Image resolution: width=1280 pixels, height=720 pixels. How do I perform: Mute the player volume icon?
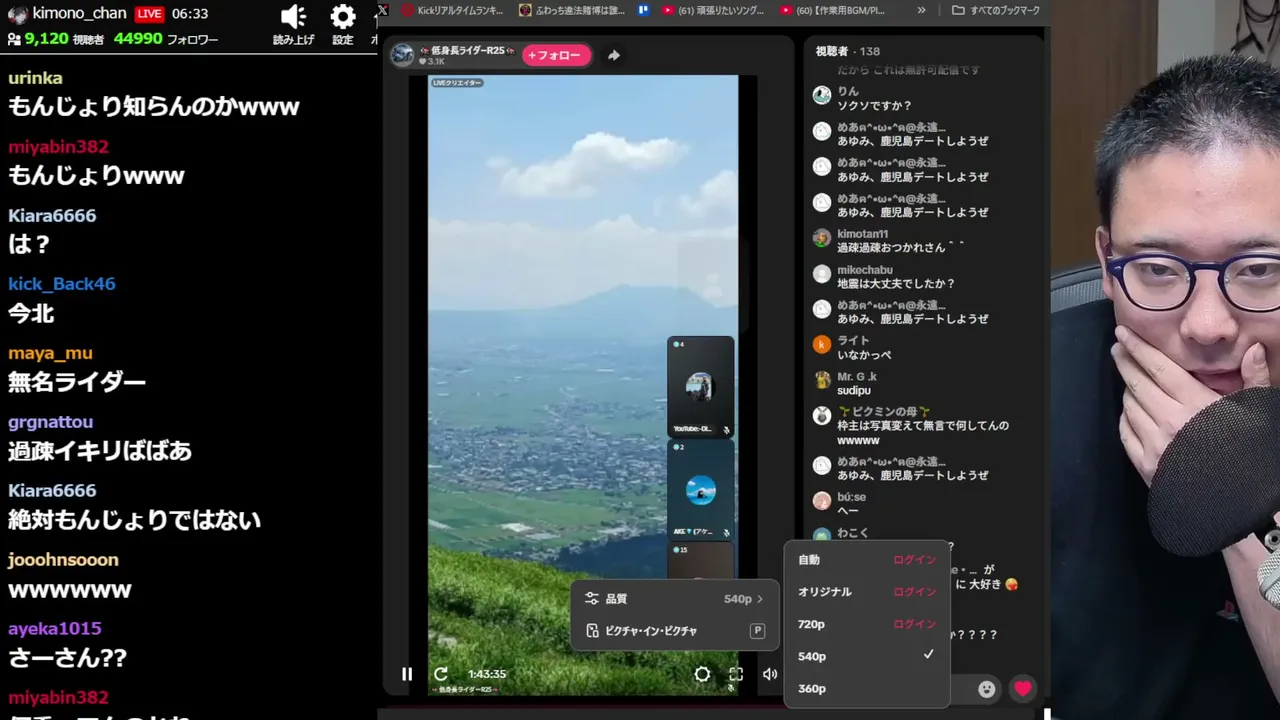769,674
